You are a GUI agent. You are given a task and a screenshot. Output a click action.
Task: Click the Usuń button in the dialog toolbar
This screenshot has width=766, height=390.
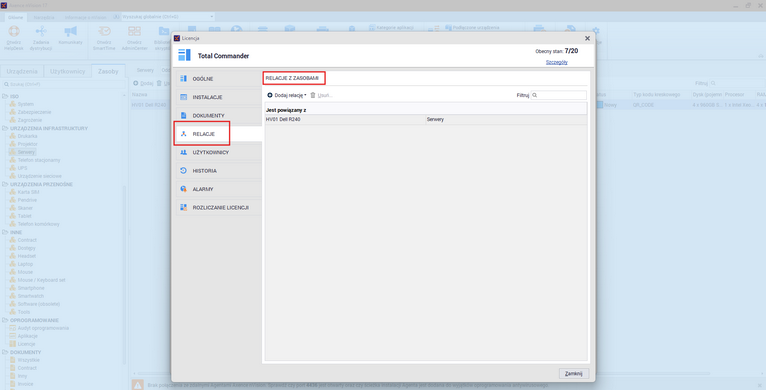pyautogui.click(x=321, y=95)
